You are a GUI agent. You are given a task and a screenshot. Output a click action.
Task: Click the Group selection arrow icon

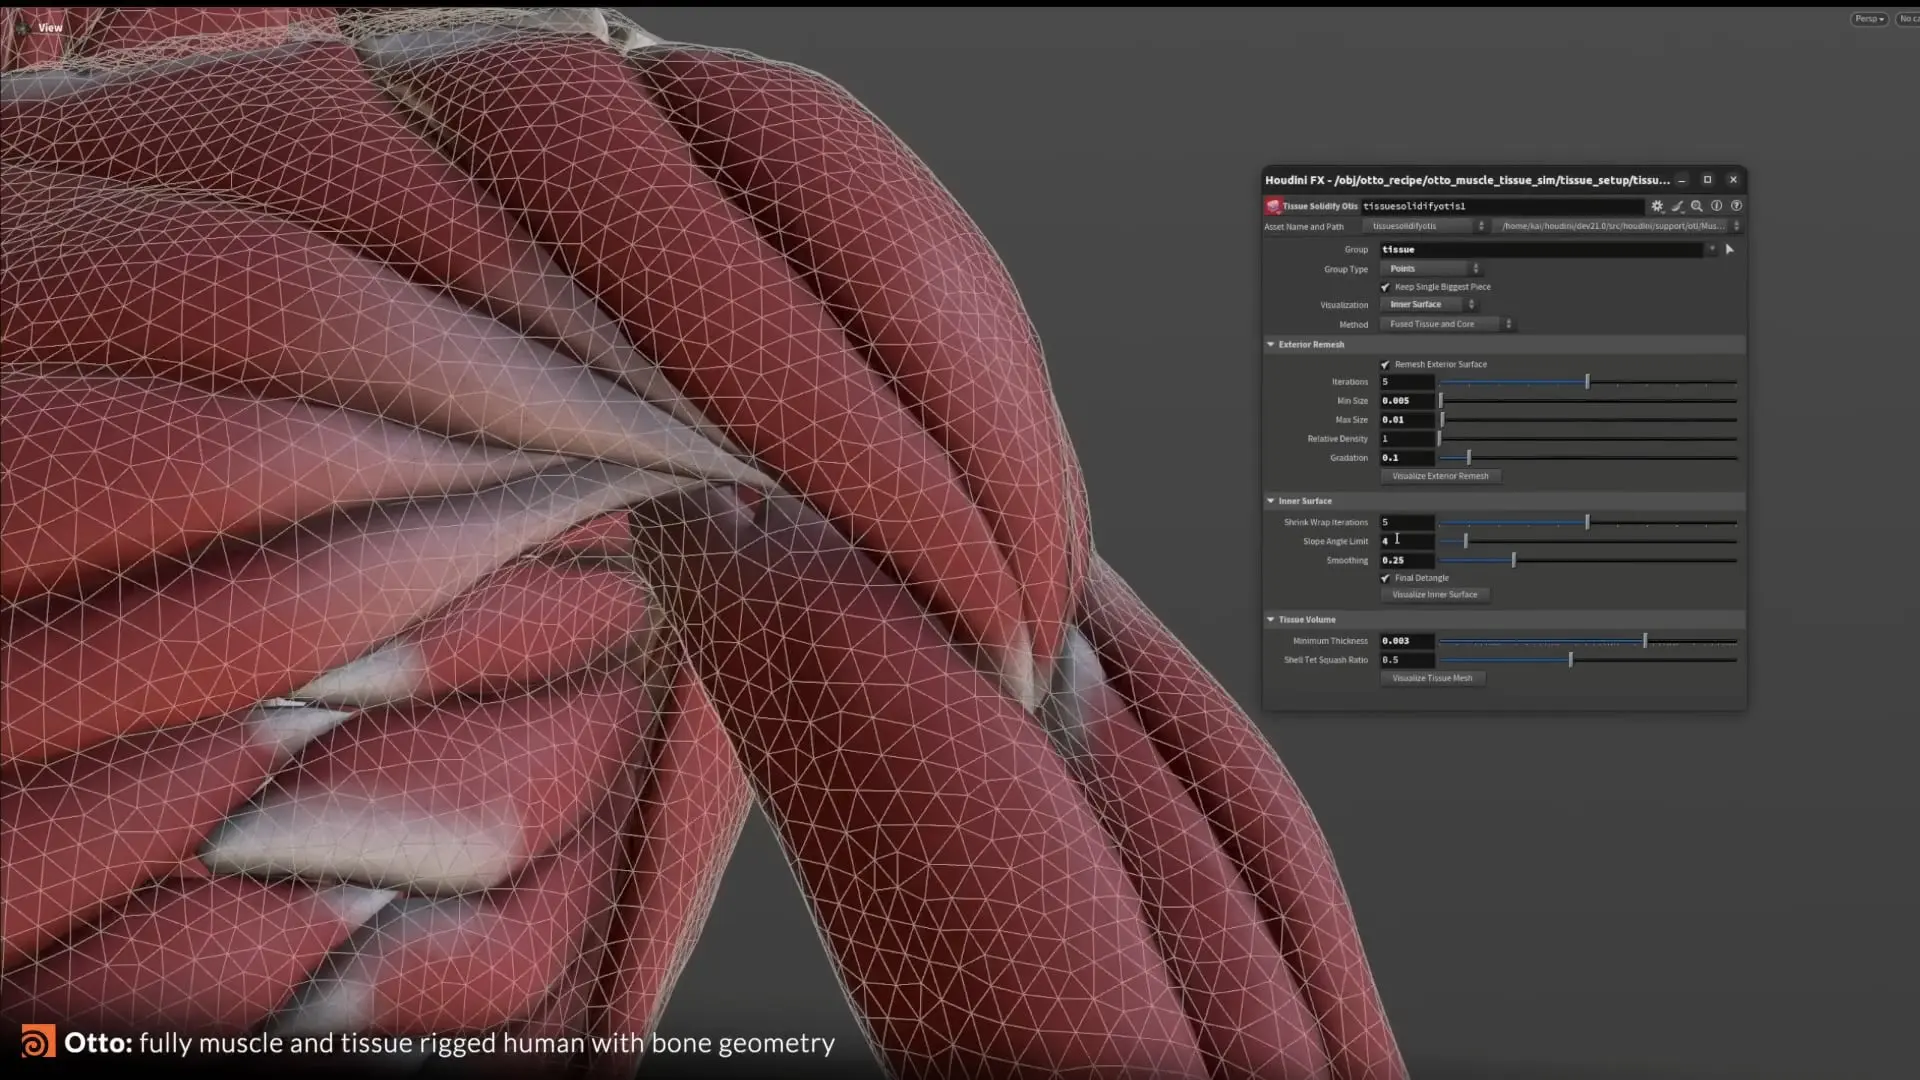pos(1730,249)
